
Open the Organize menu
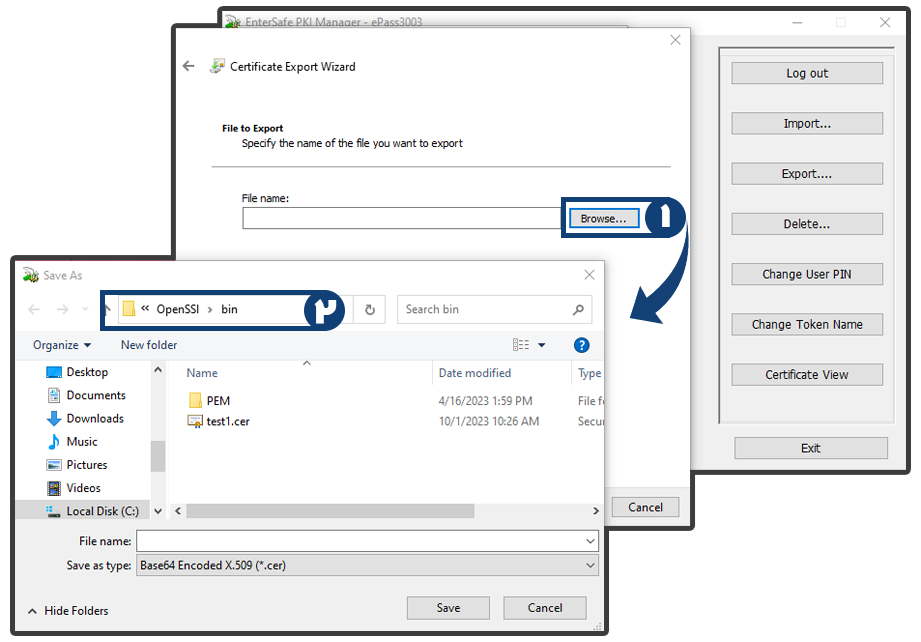[x=62, y=345]
